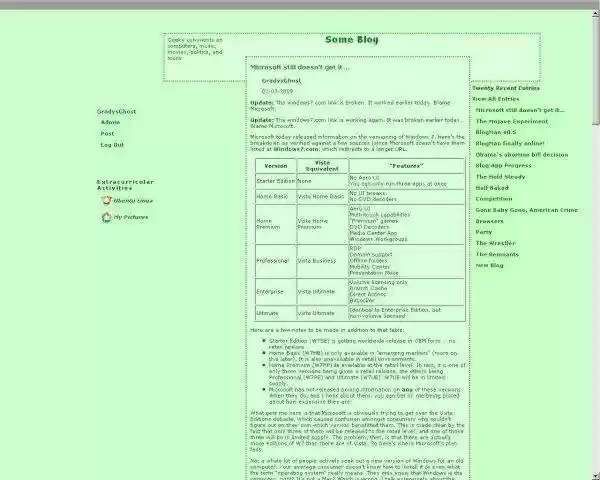Click the blog tagline about geeky comments
The width and height of the screenshot is (600, 480).
point(195,49)
